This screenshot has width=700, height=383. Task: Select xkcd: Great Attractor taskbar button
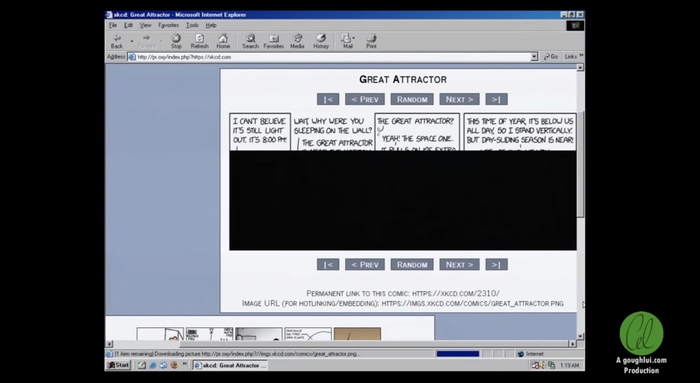(x=230, y=365)
